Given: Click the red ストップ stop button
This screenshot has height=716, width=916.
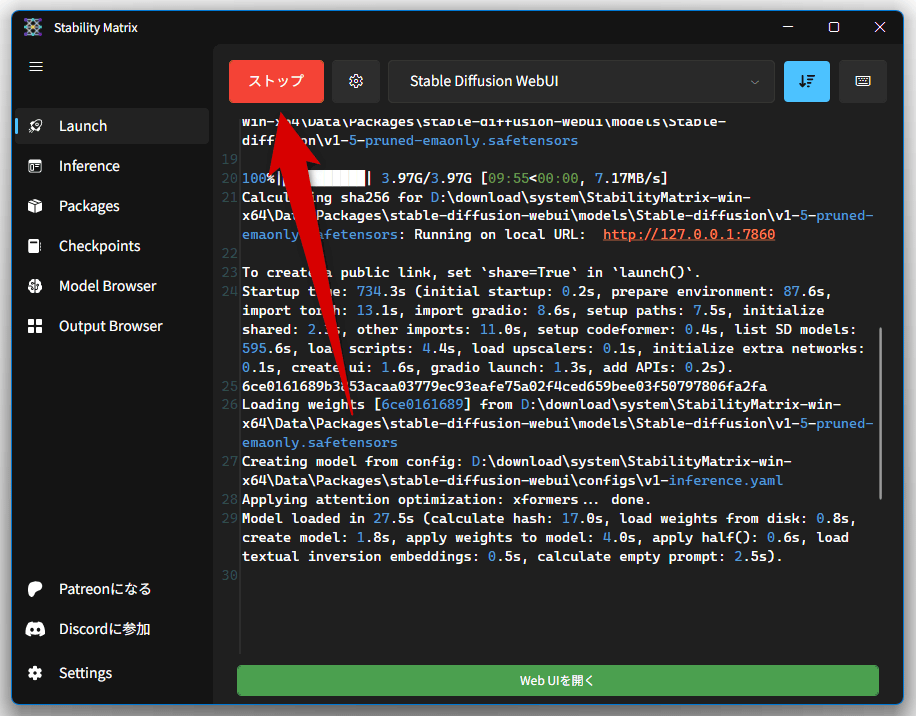Looking at the screenshot, I should [276, 81].
